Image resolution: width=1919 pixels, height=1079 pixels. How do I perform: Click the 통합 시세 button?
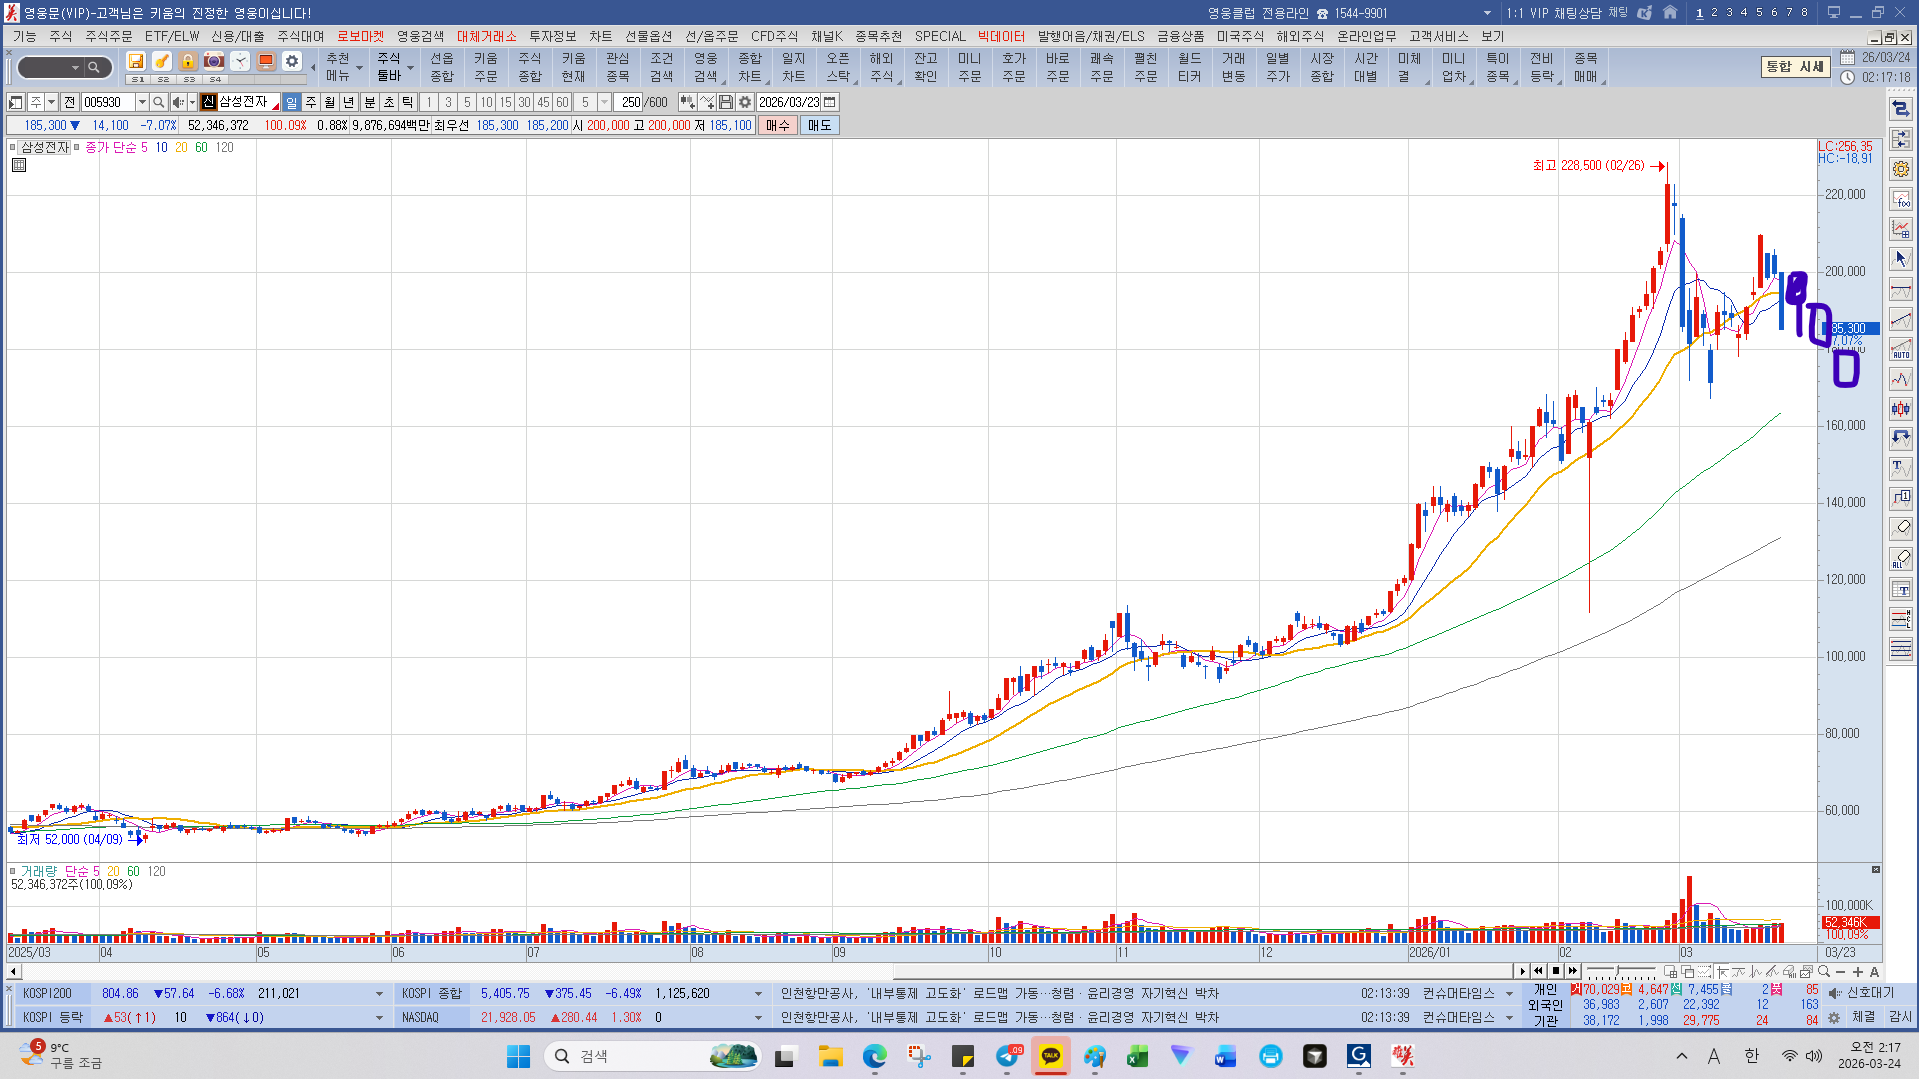(1795, 67)
